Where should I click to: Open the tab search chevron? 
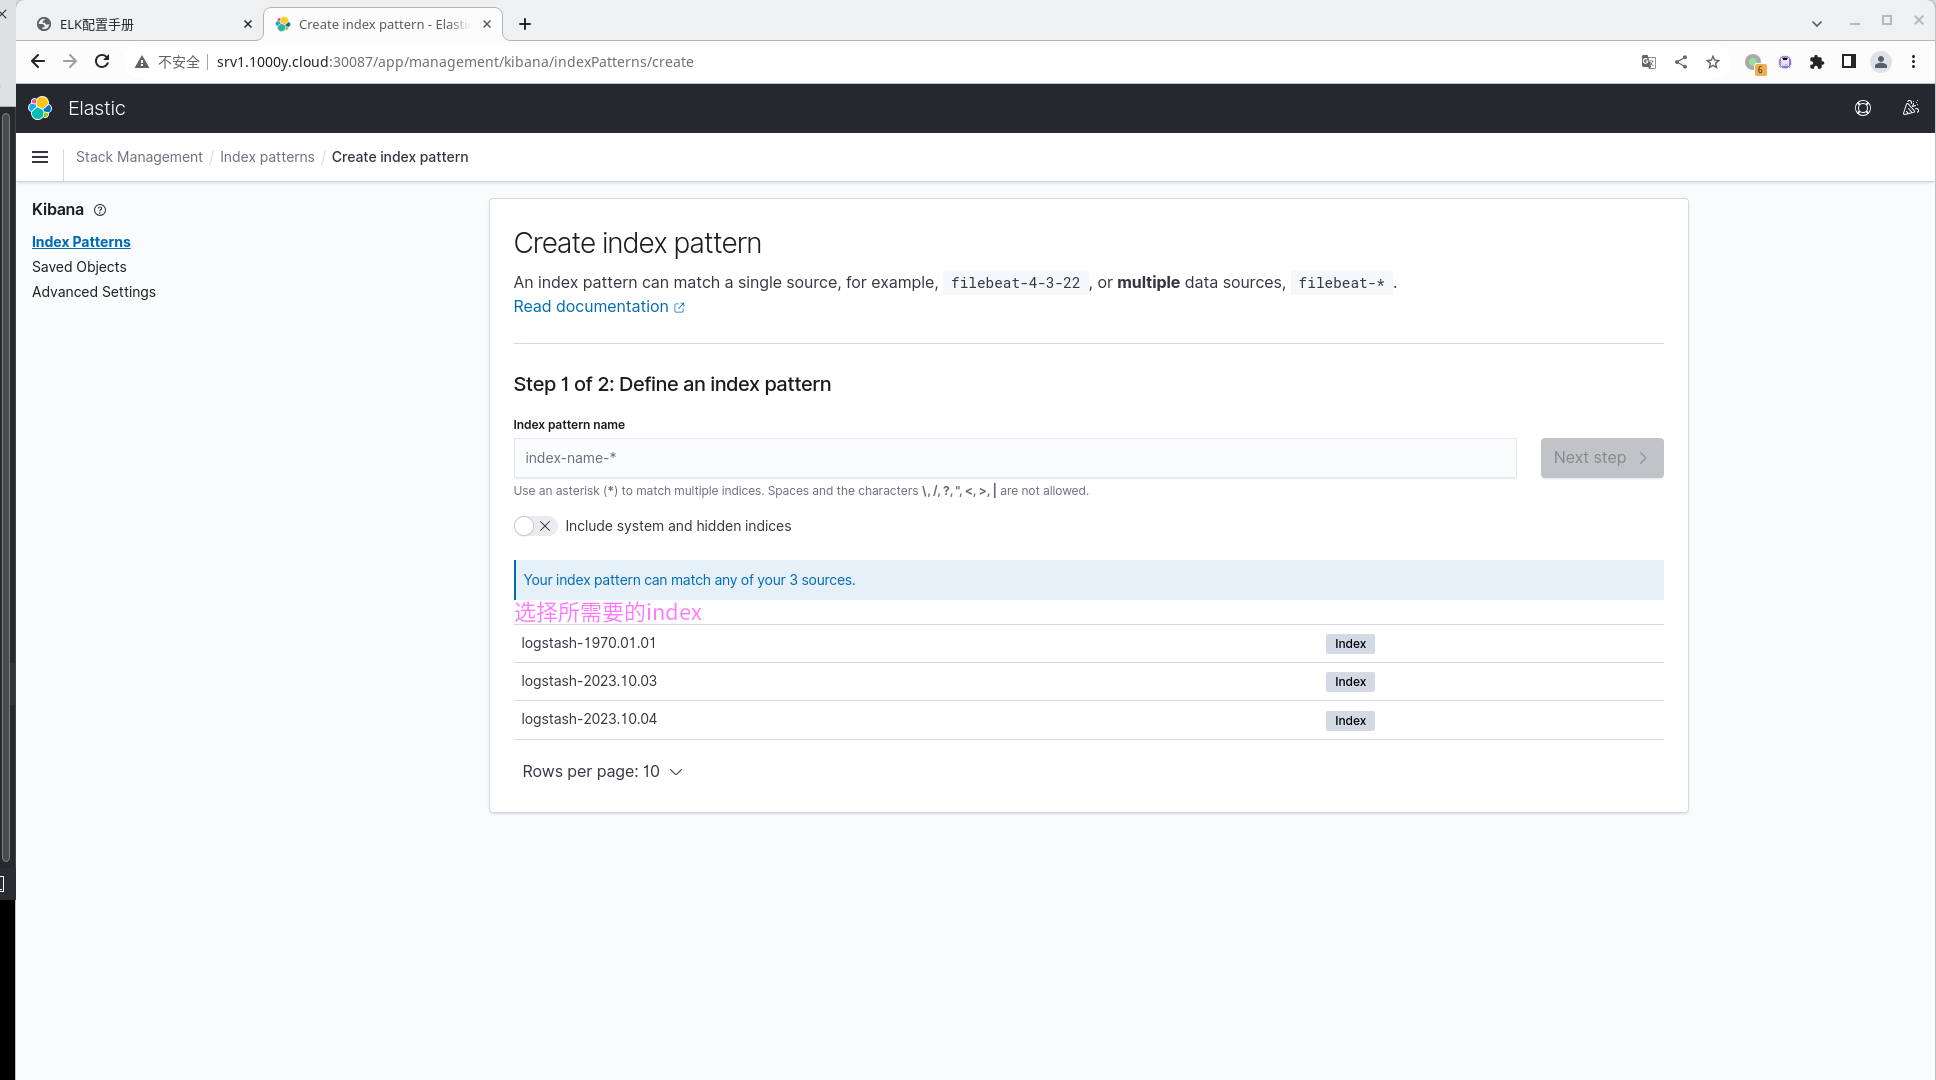point(1817,24)
